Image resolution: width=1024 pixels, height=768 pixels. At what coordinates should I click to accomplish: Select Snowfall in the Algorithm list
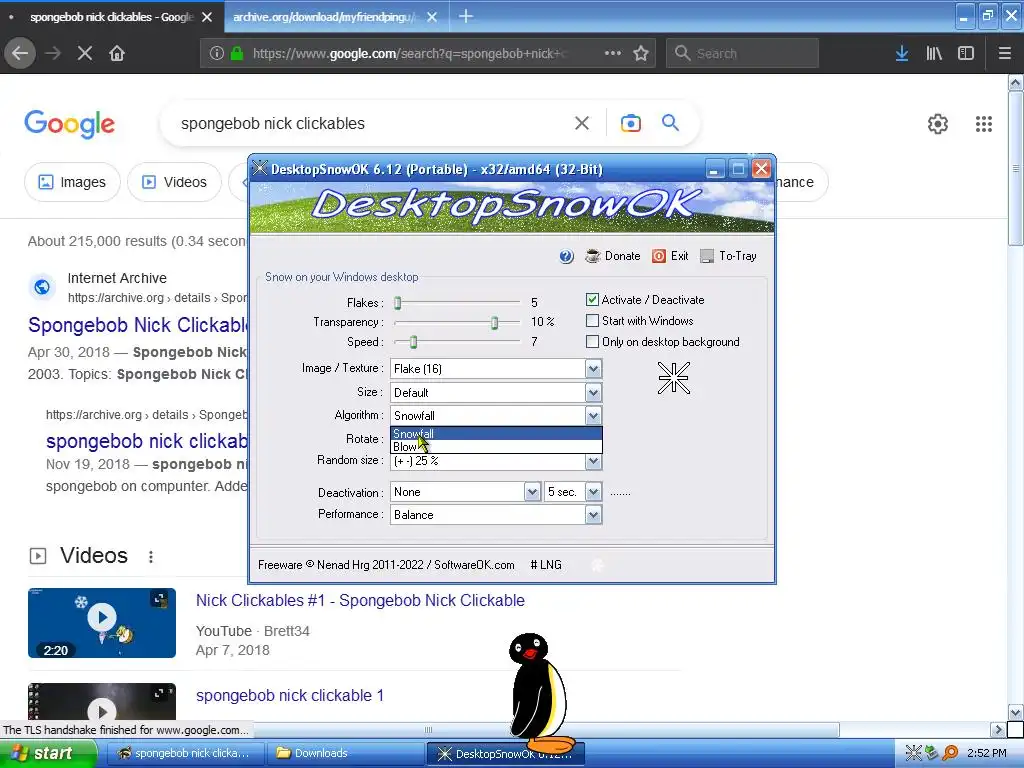[496, 434]
